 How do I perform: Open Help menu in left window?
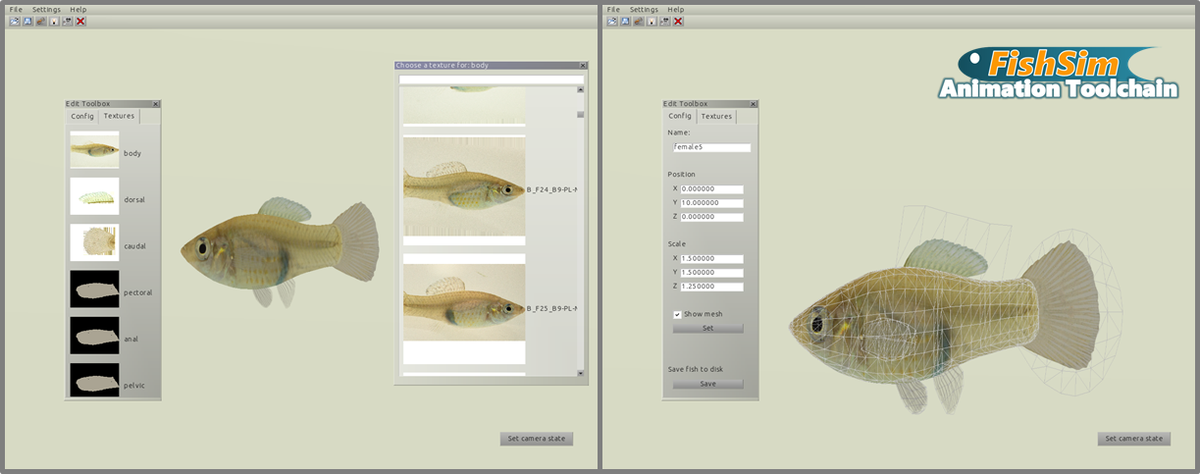[78, 9]
